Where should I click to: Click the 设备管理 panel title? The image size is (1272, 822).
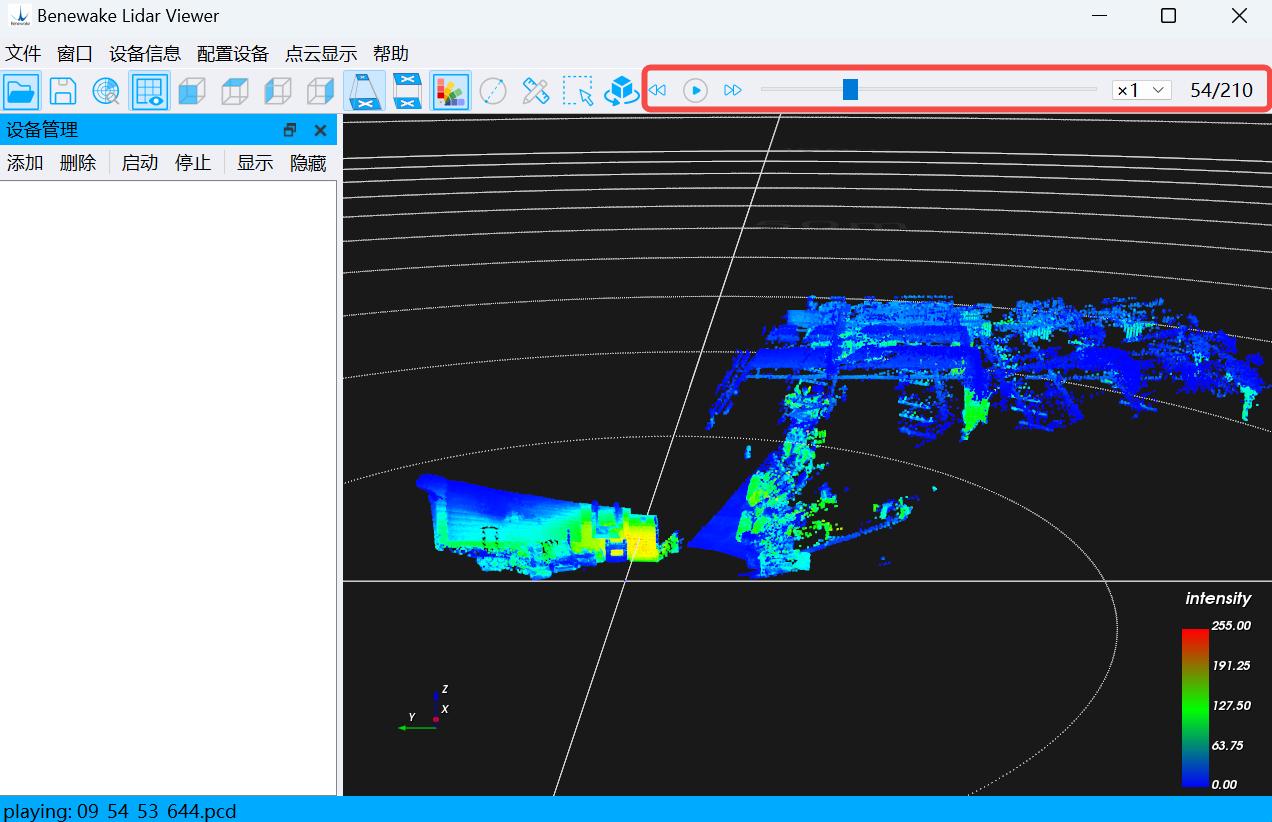point(42,130)
